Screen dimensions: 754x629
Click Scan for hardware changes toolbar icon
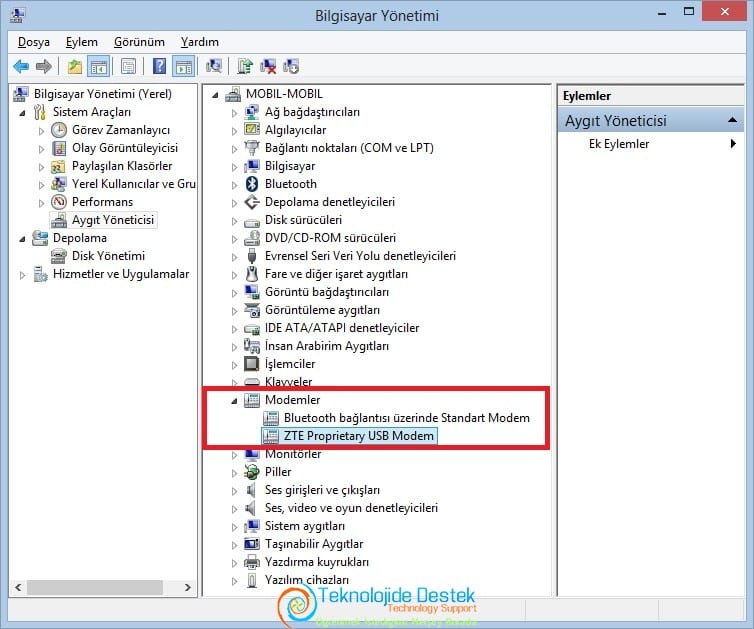[214, 66]
